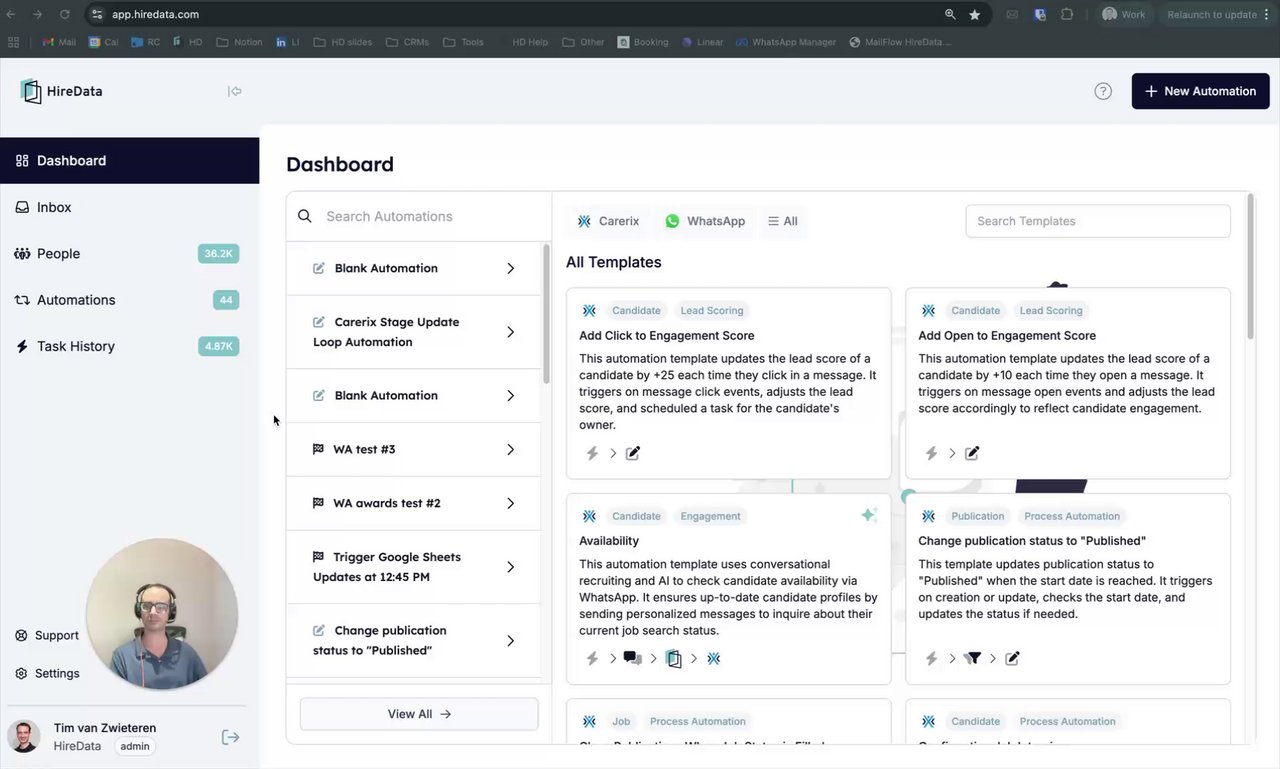
Task: Navigate to Automations in sidebar
Action: pos(76,300)
